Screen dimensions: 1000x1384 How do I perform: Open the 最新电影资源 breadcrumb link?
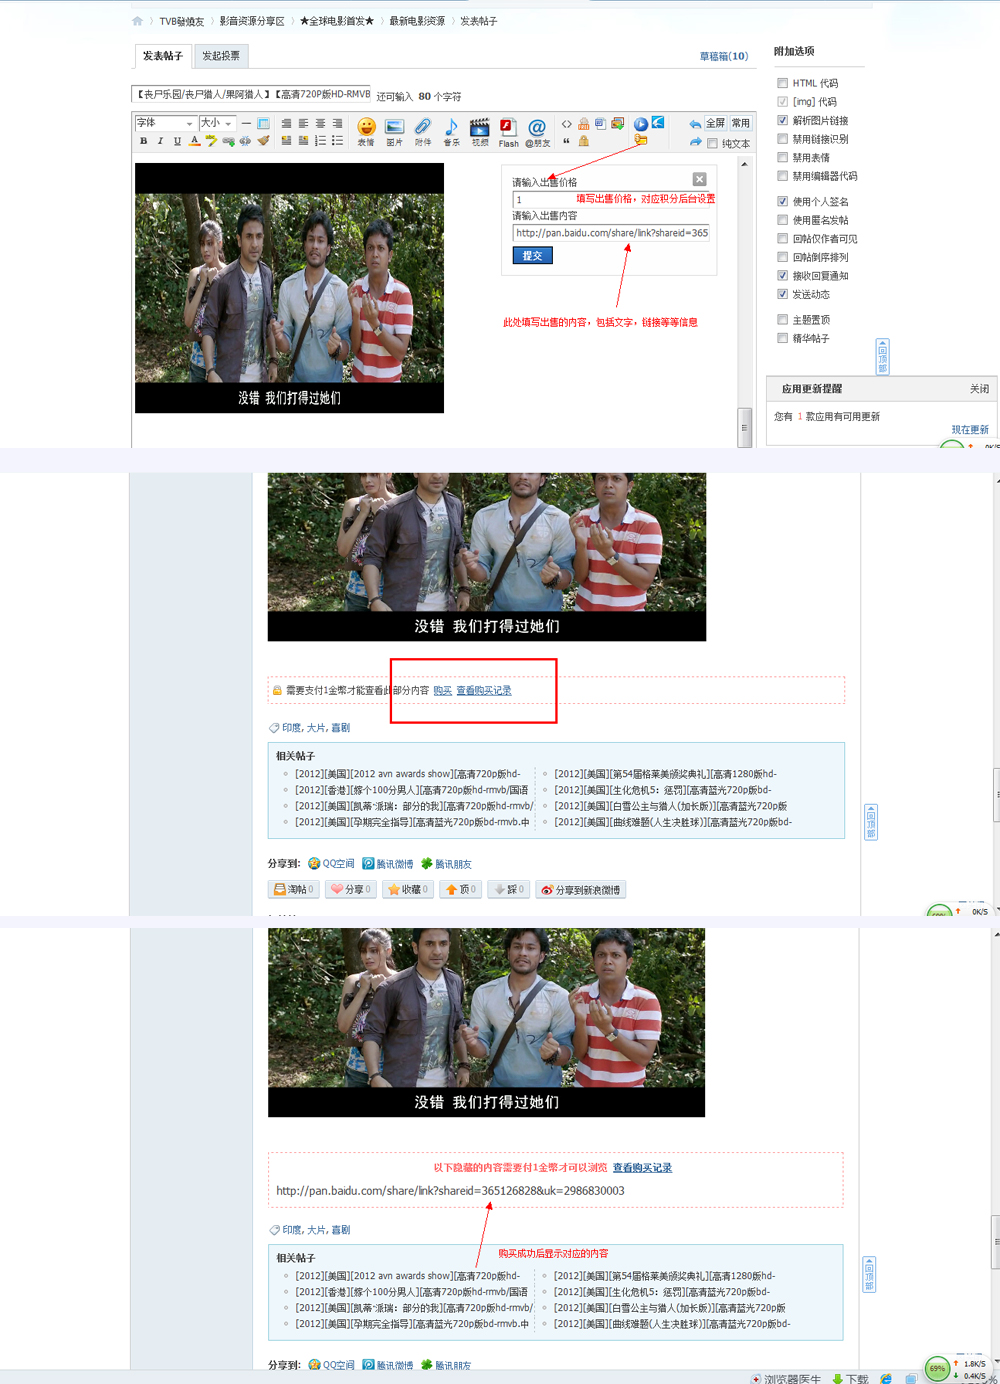pyautogui.click(x=417, y=21)
